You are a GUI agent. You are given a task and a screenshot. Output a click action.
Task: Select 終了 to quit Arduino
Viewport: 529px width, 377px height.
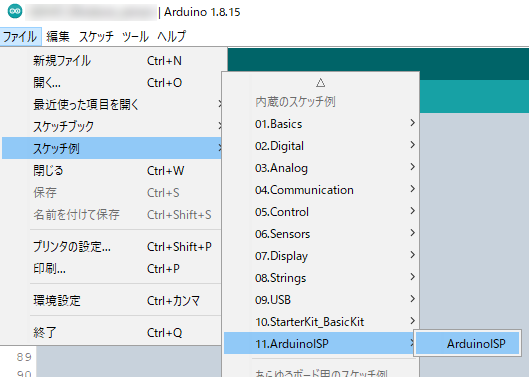[x=112, y=332]
